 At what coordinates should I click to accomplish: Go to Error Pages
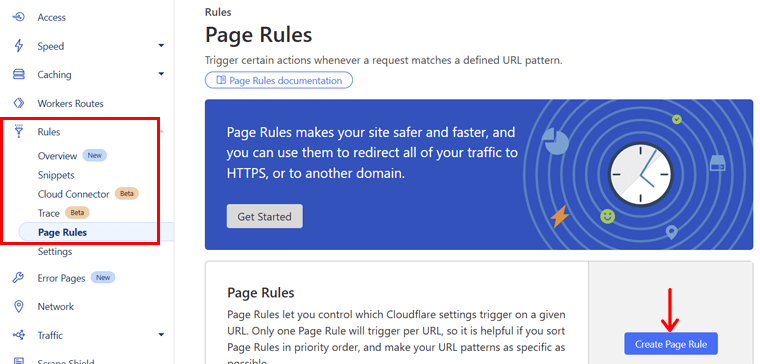click(61, 278)
